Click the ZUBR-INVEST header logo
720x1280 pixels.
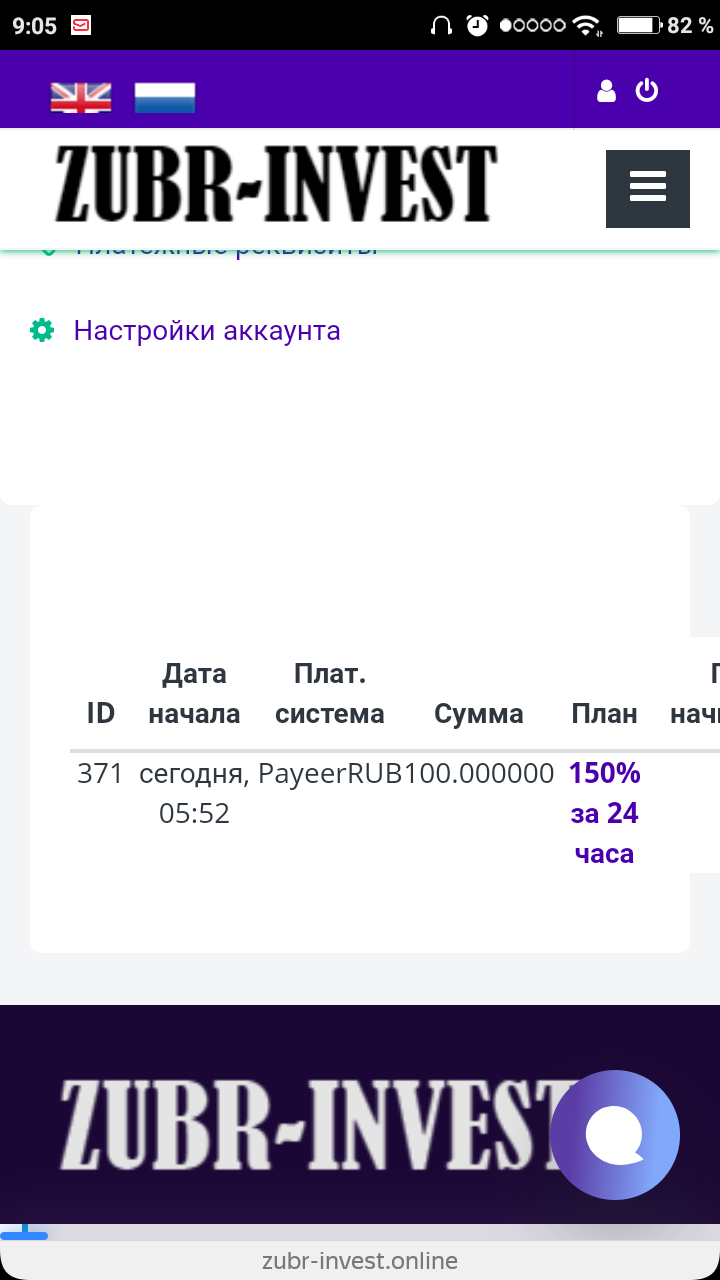coord(275,185)
